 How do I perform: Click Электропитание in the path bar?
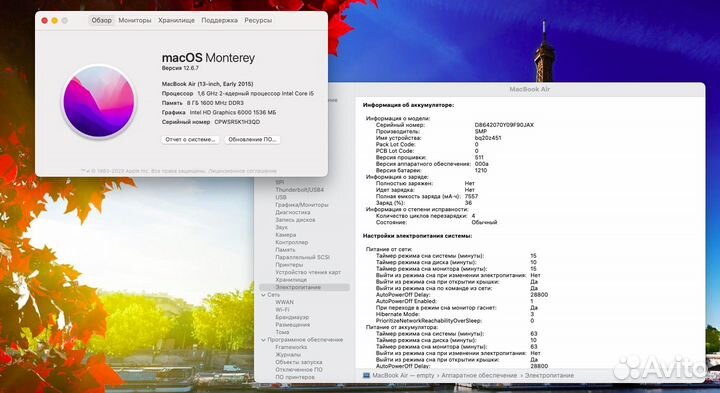pos(549,376)
